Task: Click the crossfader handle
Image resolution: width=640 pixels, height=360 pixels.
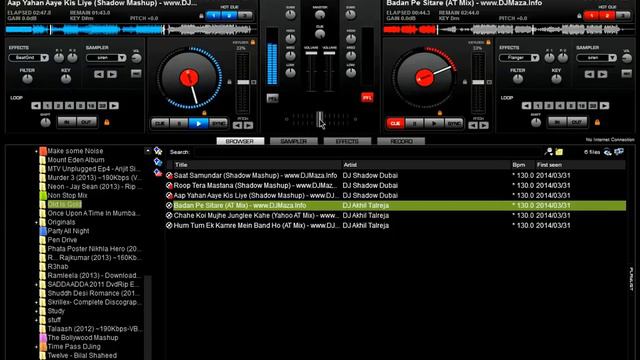Action: coord(320,119)
